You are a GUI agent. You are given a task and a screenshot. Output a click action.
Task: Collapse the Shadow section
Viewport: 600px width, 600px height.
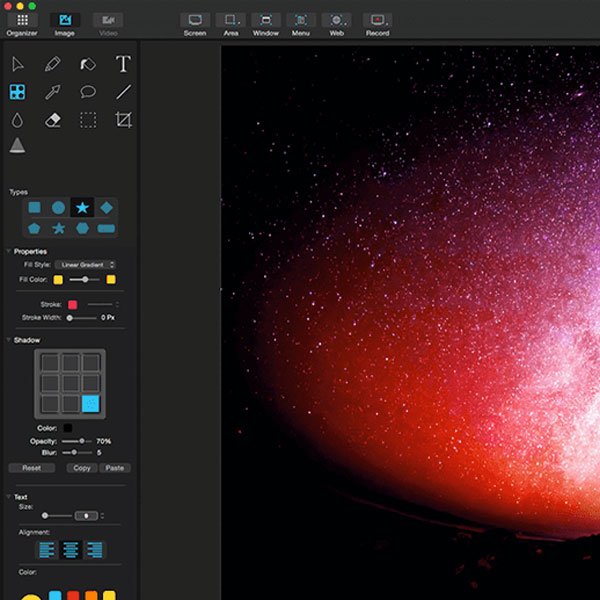click(x=8, y=340)
